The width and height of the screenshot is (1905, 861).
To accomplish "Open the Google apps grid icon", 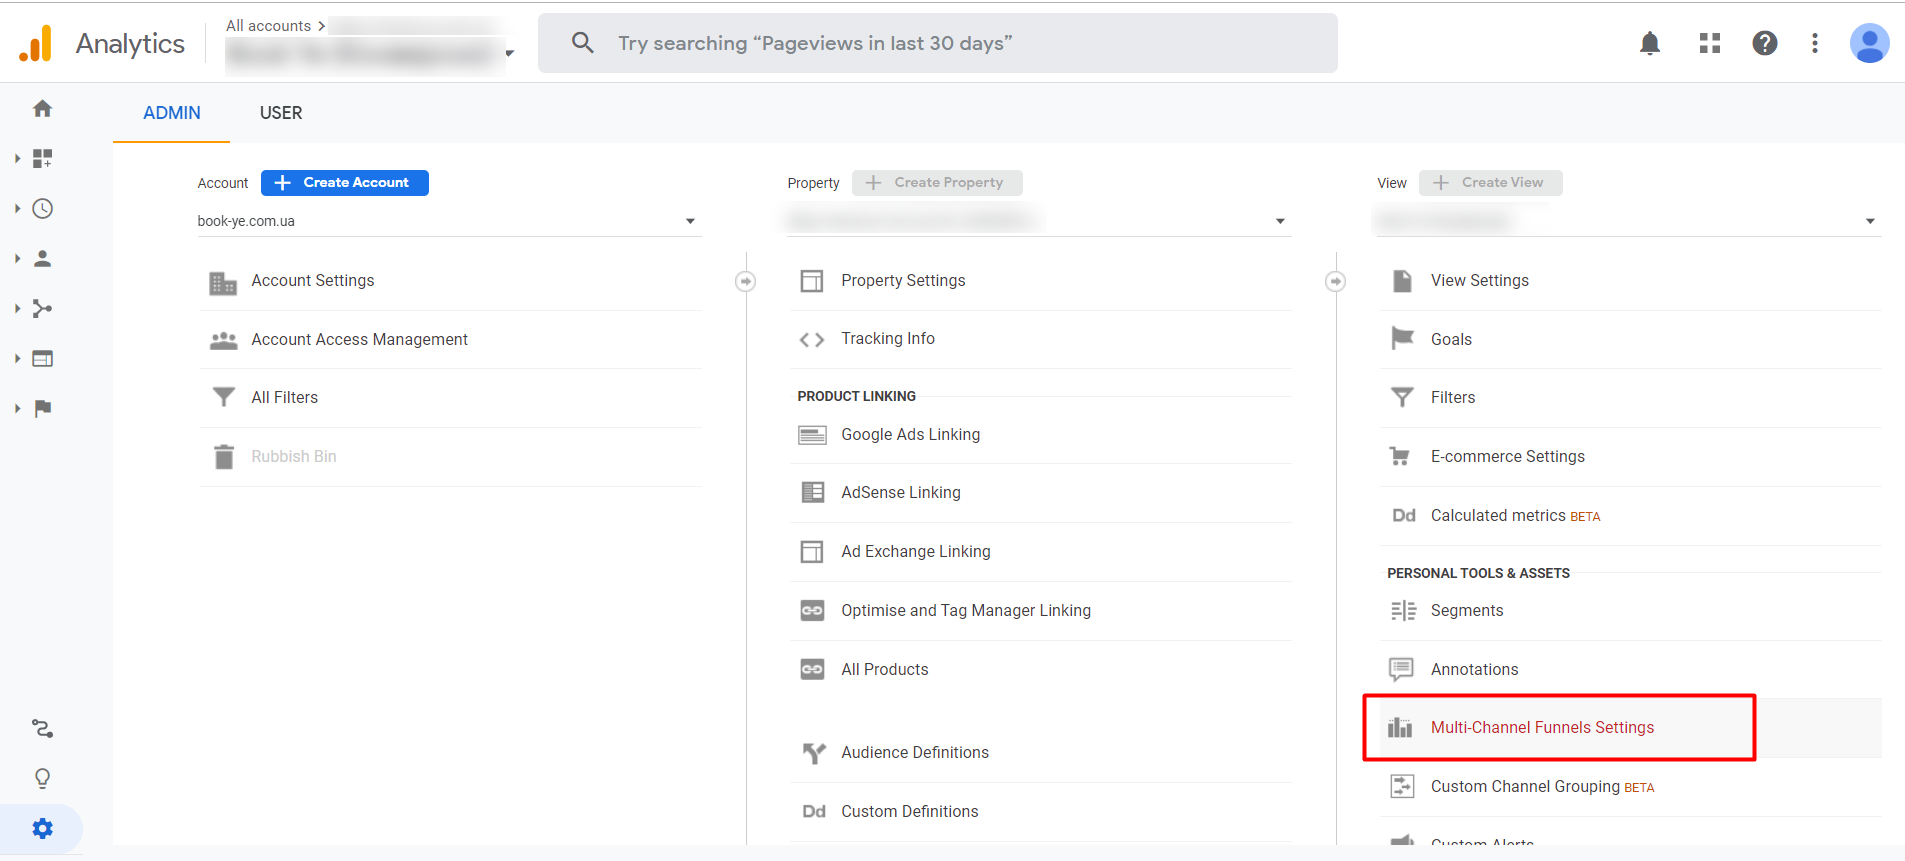I will (x=1709, y=43).
